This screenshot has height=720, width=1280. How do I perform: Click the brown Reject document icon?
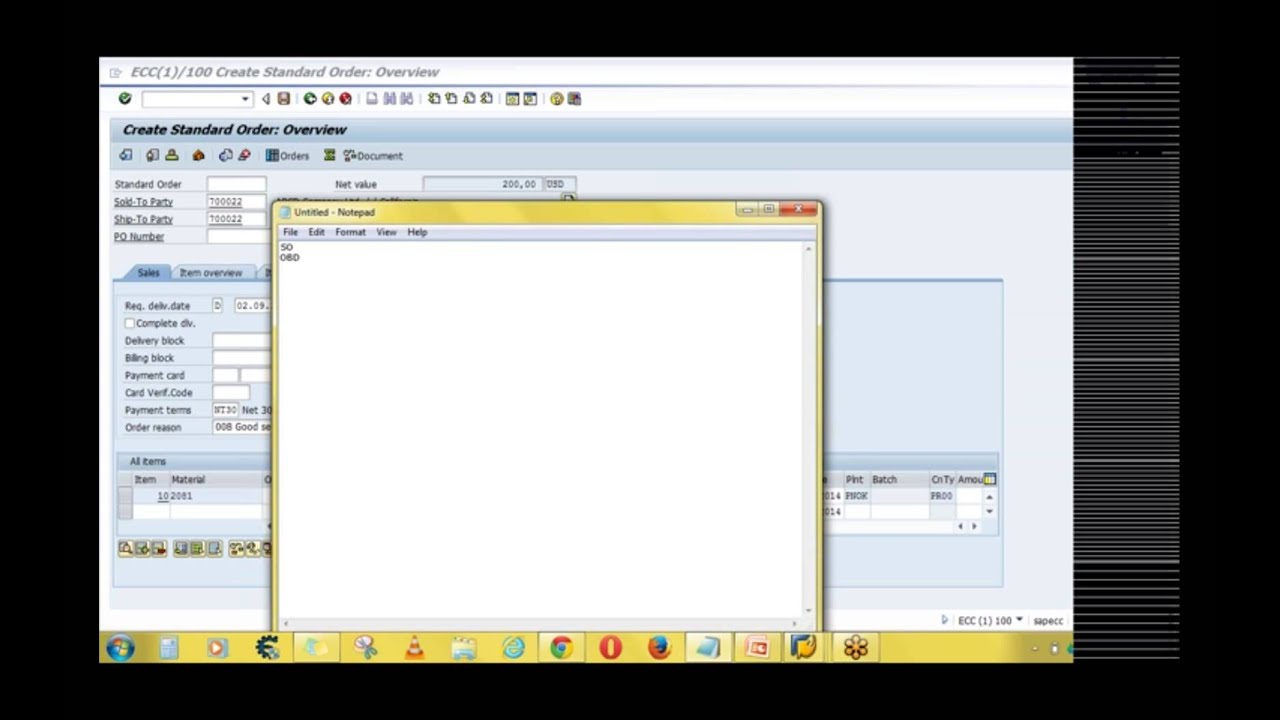[198, 155]
